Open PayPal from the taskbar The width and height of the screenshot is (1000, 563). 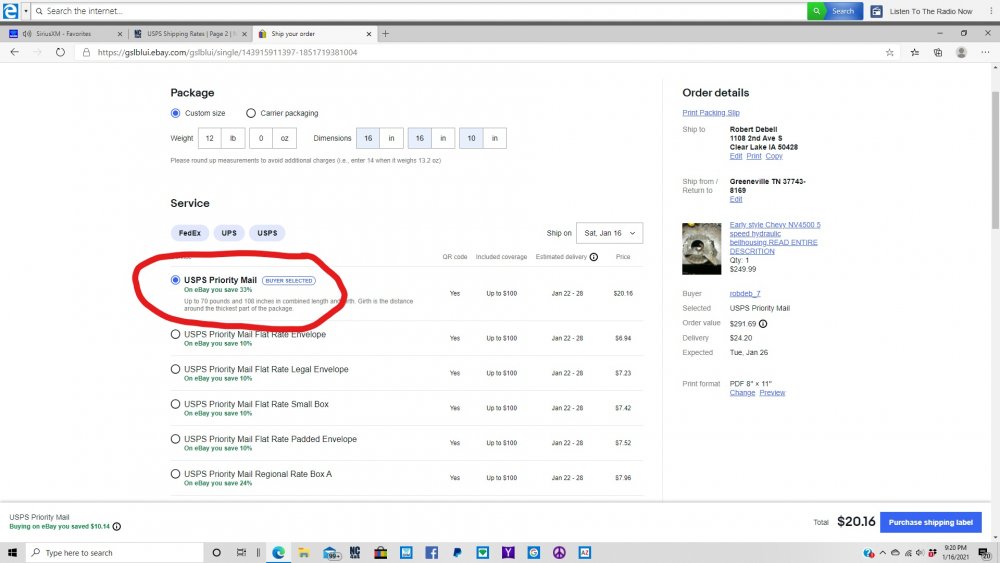(457, 553)
